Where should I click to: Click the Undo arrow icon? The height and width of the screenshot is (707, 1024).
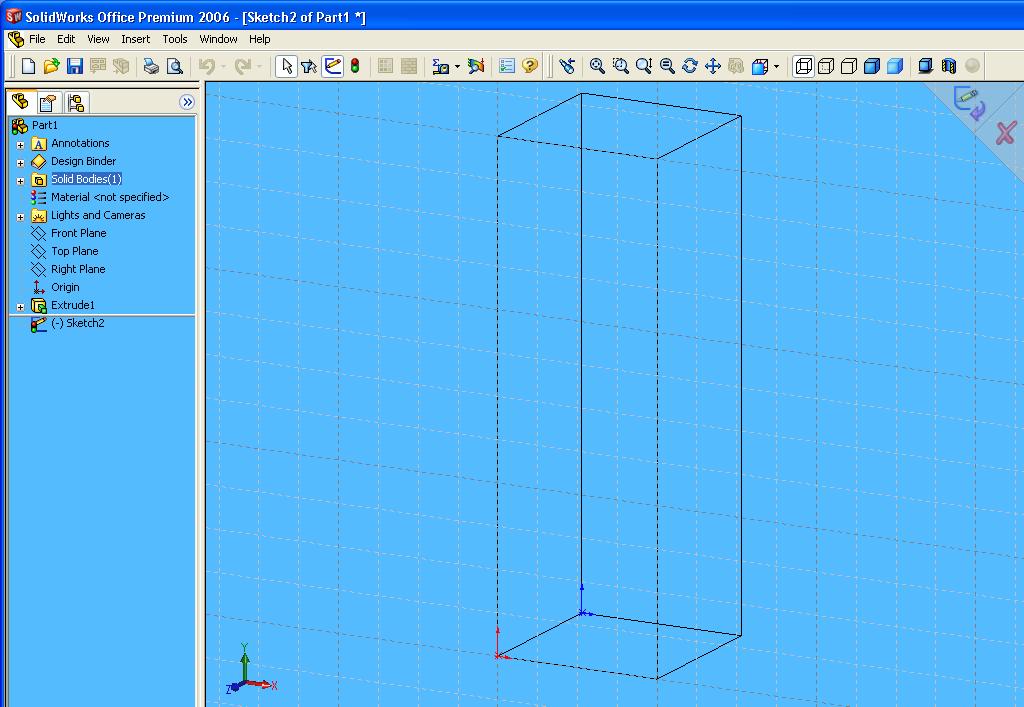pos(208,66)
